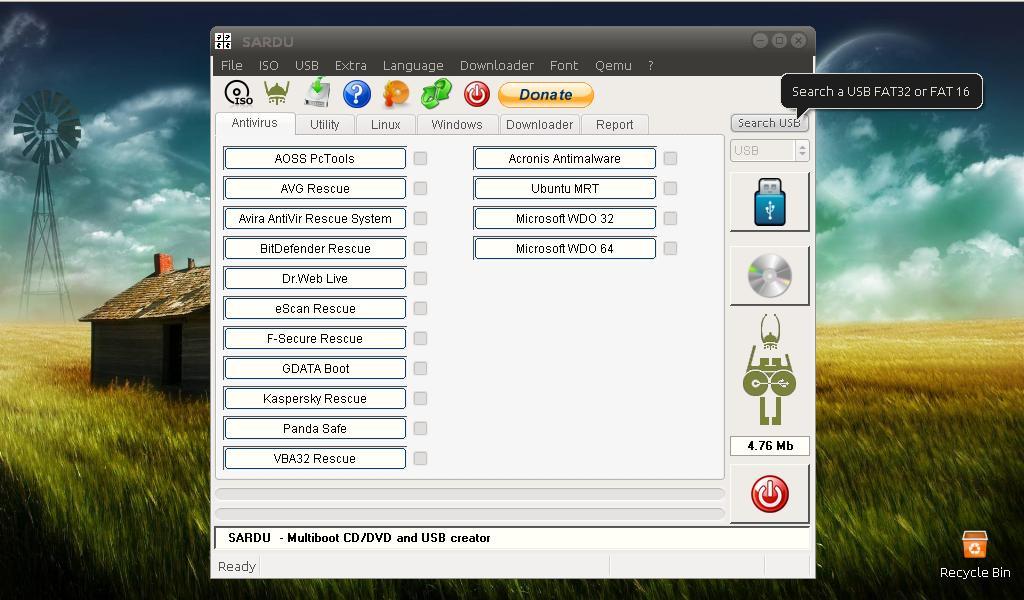Open the Font menu
This screenshot has height=600, width=1024.
coord(564,65)
